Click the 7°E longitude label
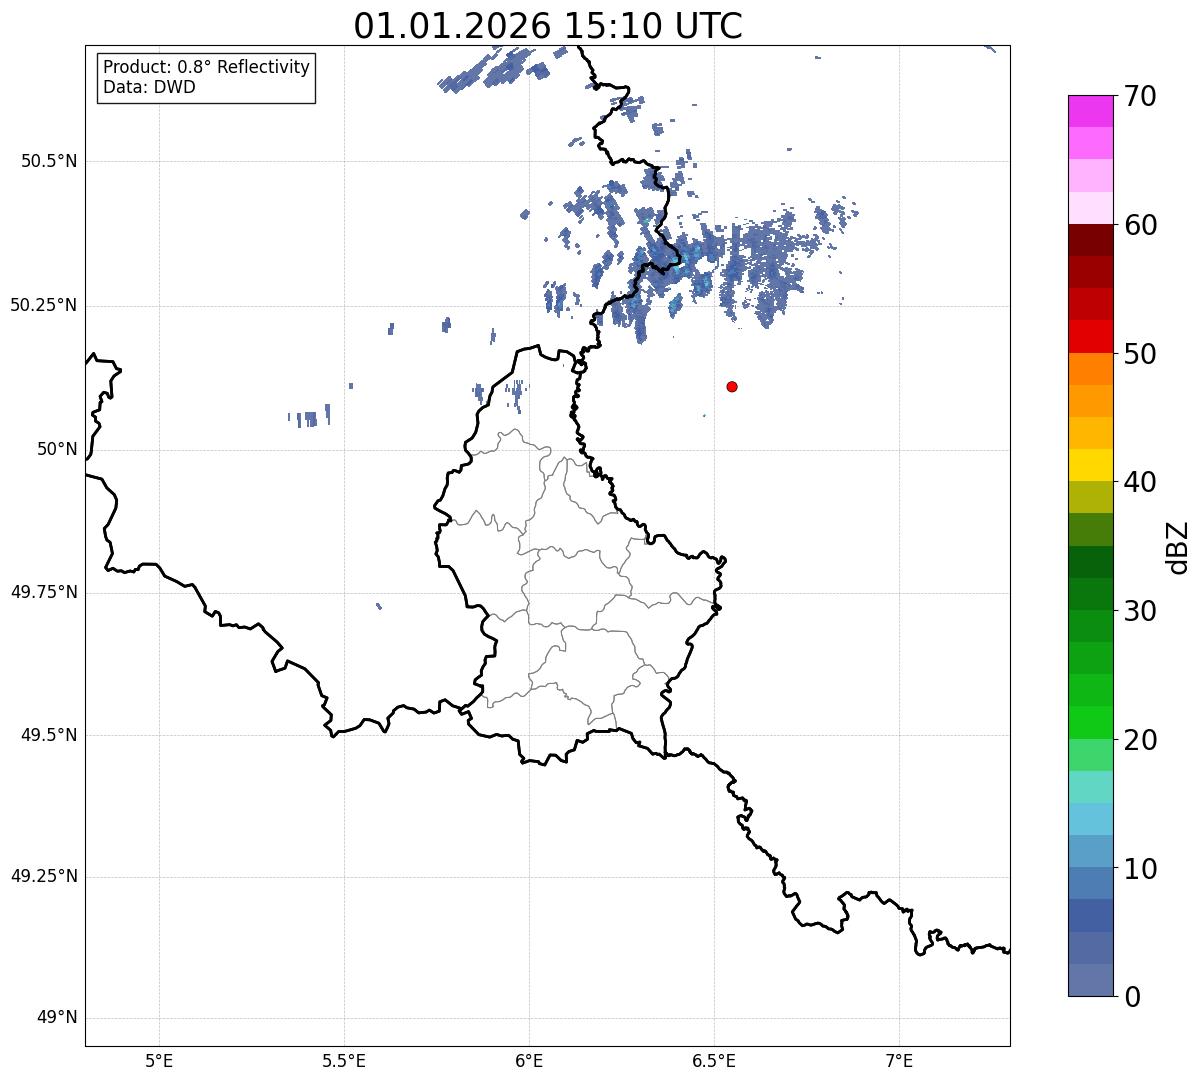This screenshot has height=1081, width=1202. (x=899, y=1060)
